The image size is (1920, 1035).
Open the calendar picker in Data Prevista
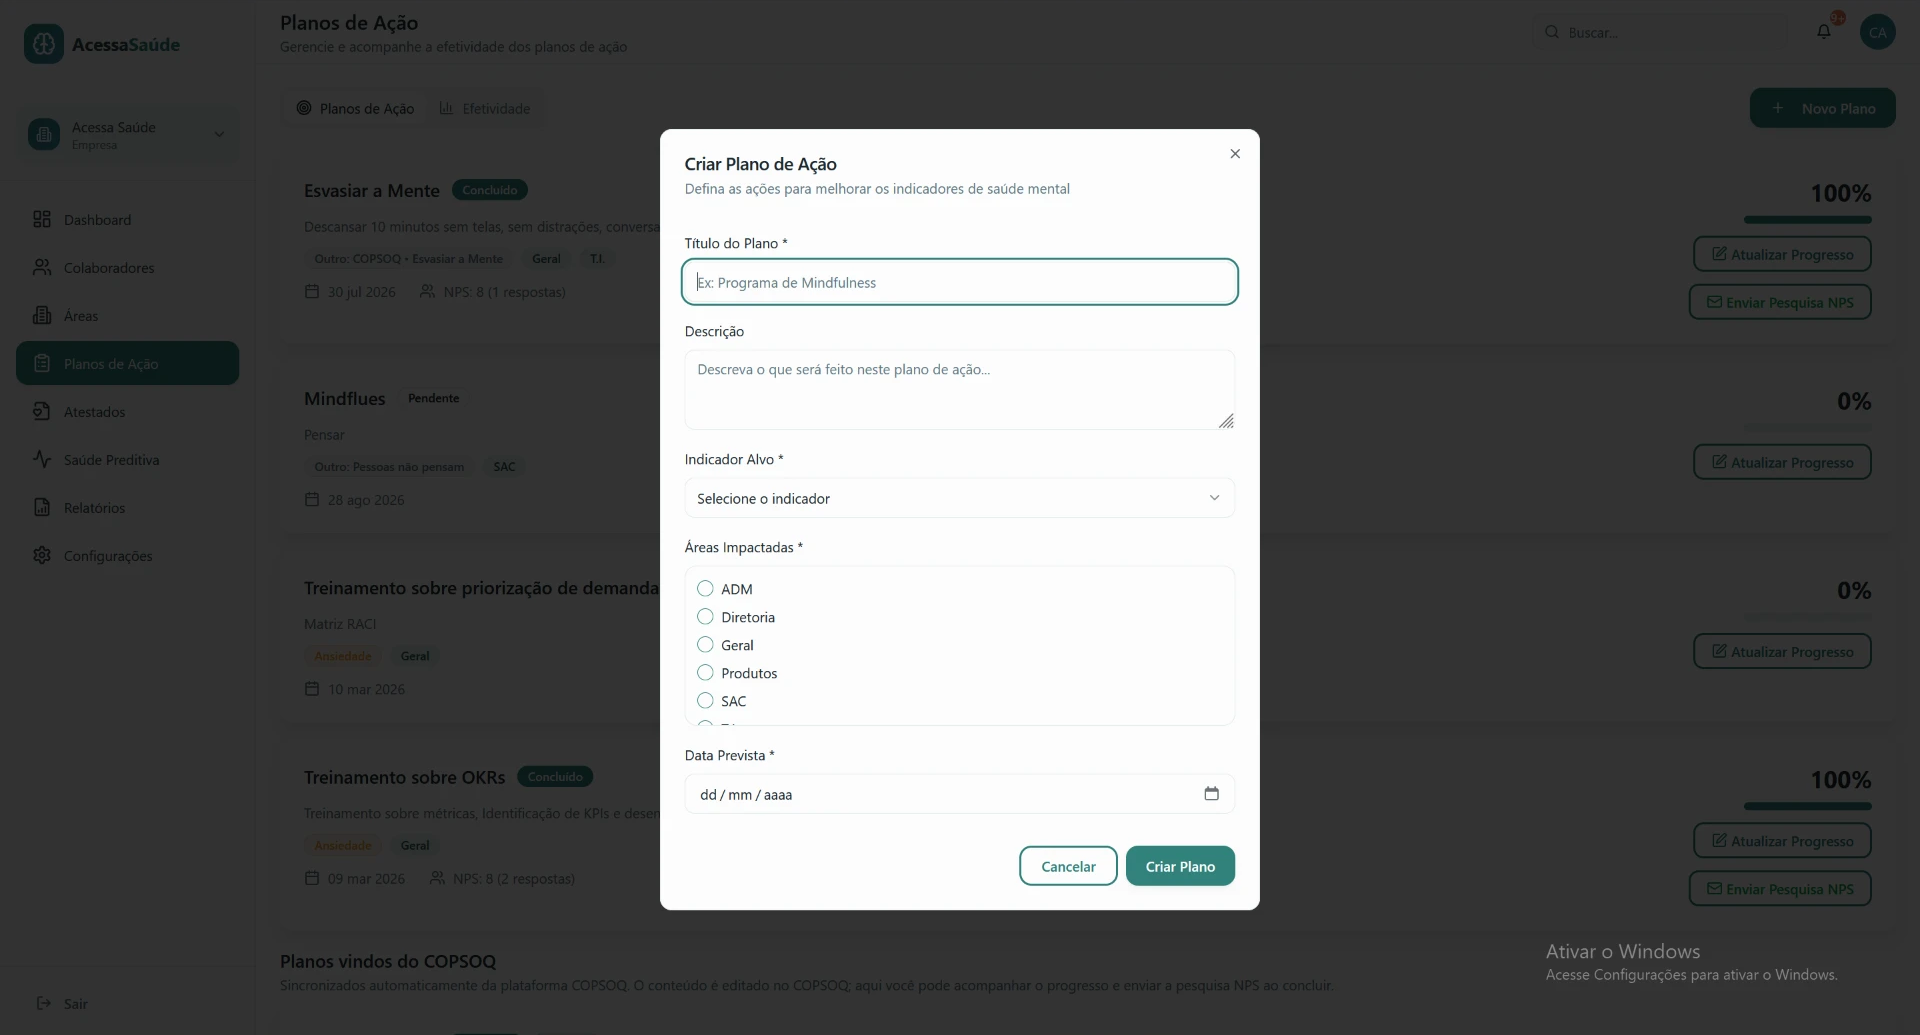[1211, 794]
